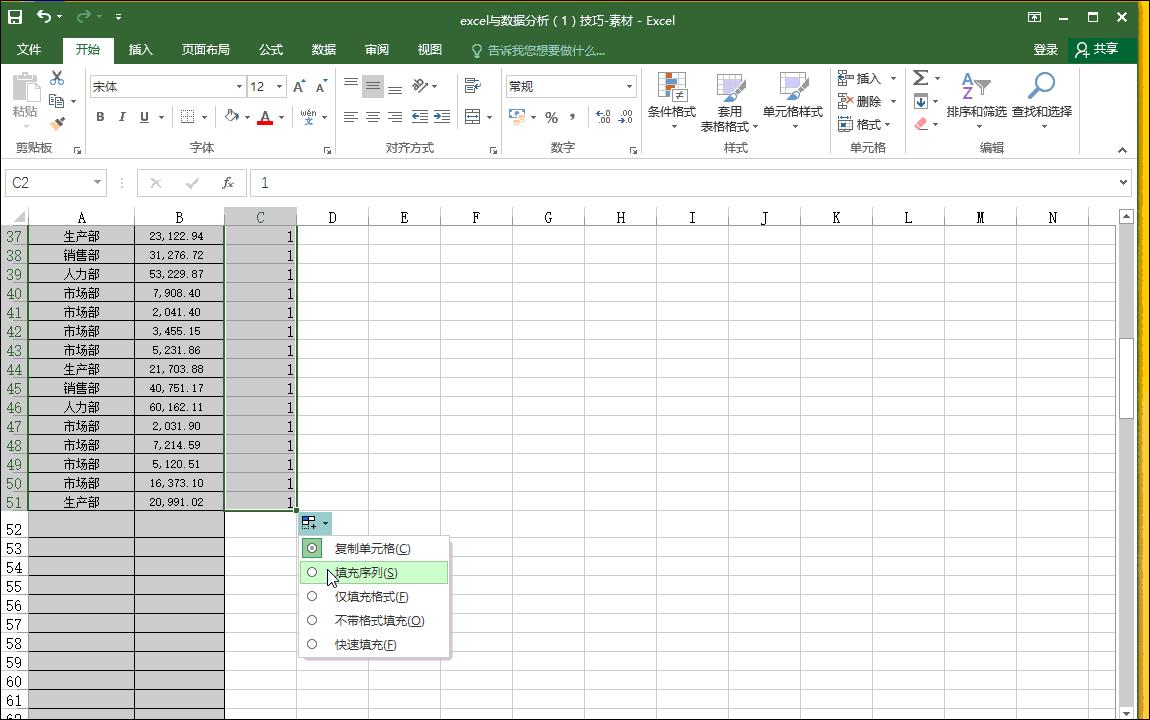
Task: Increase decimal places
Action: tap(603, 117)
